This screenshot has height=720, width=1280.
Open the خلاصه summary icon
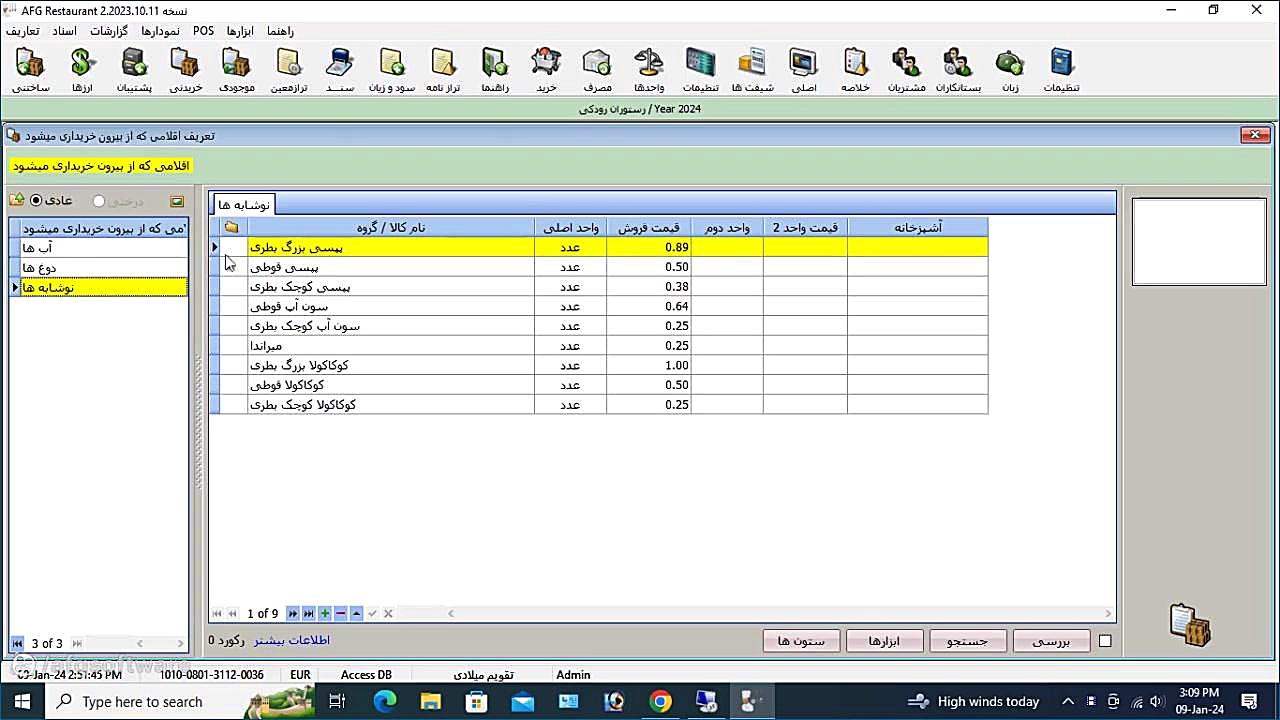tap(855, 70)
